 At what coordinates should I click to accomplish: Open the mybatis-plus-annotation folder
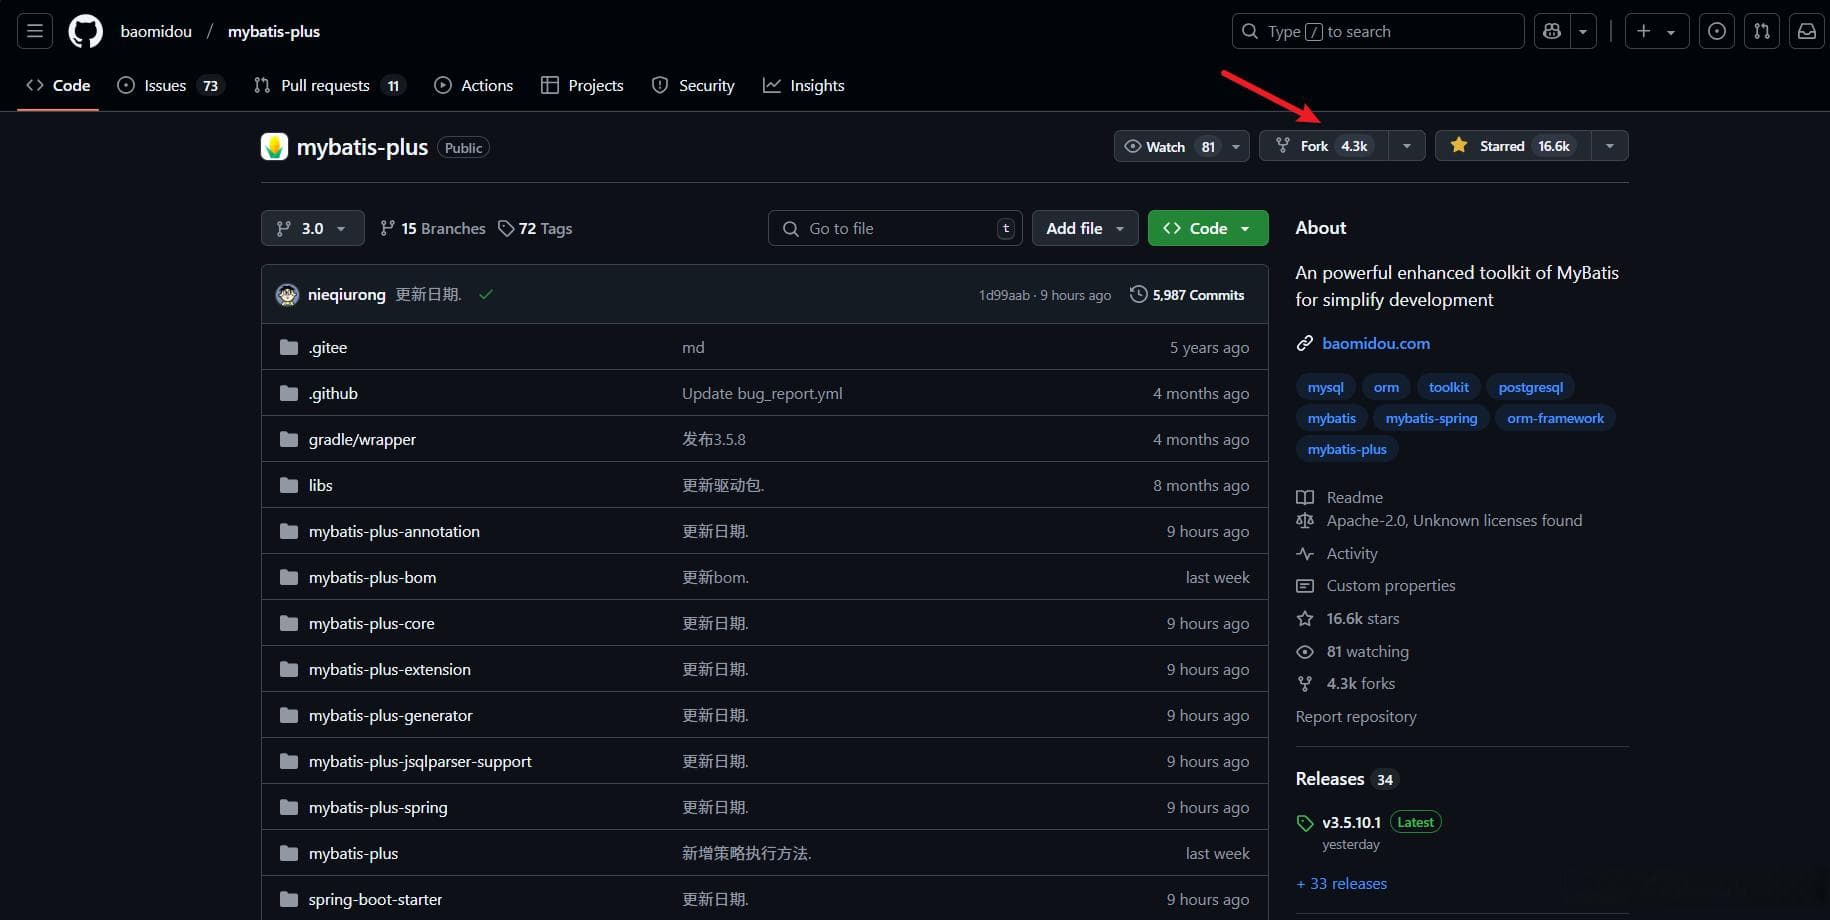394,531
